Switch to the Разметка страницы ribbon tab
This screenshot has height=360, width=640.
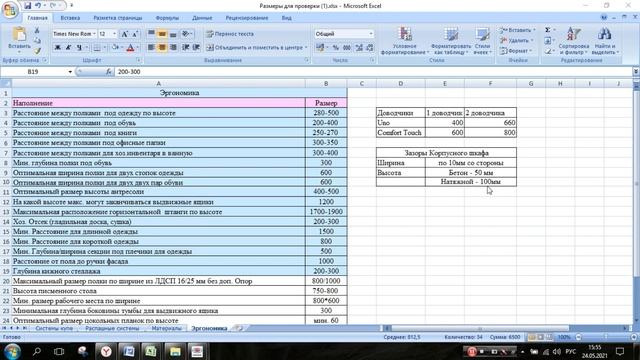[118, 18]
